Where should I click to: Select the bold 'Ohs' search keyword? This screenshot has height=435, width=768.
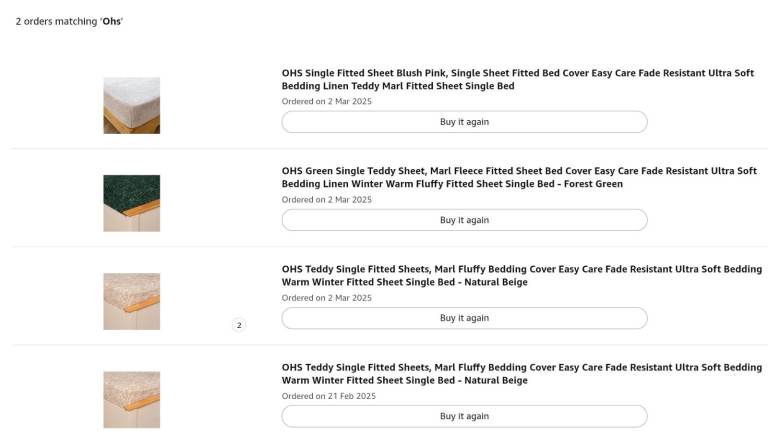[x=112, y=22]
